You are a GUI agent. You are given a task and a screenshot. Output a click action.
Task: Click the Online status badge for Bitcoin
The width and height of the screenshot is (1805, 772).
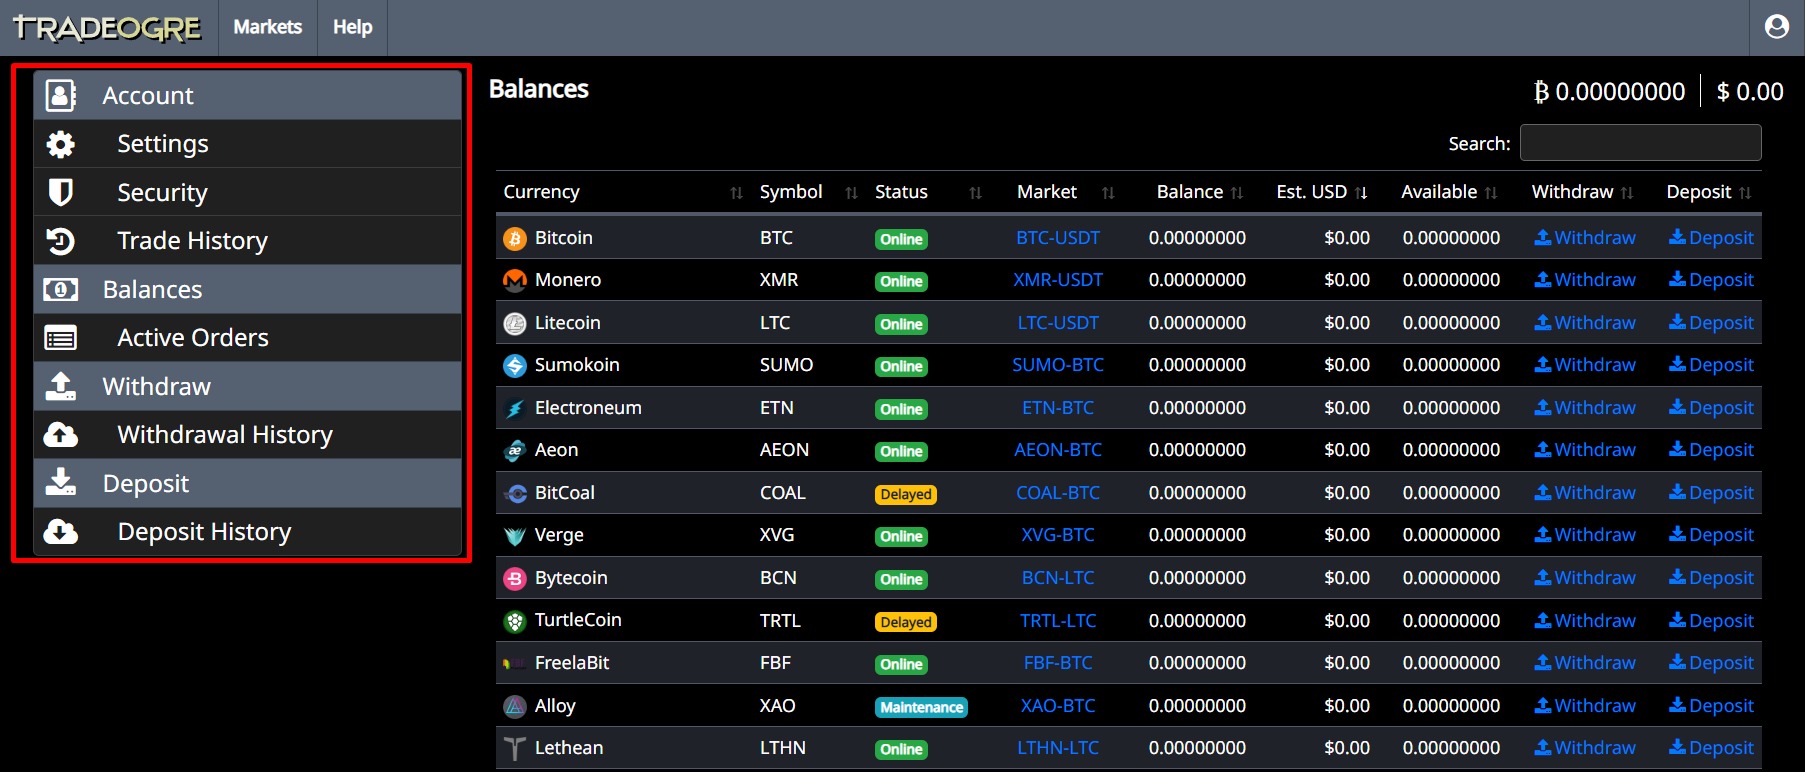click(x=901, y=239)
